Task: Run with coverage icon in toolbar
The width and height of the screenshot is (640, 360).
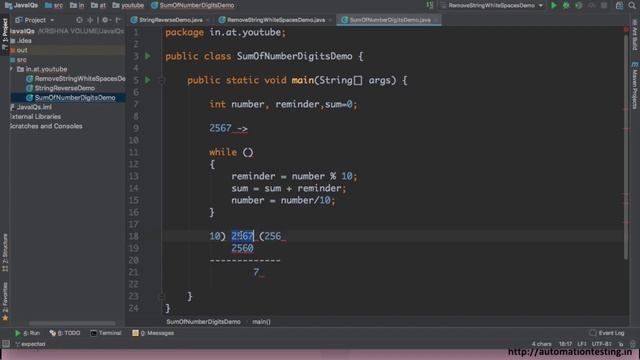Action: click(578, 5)
